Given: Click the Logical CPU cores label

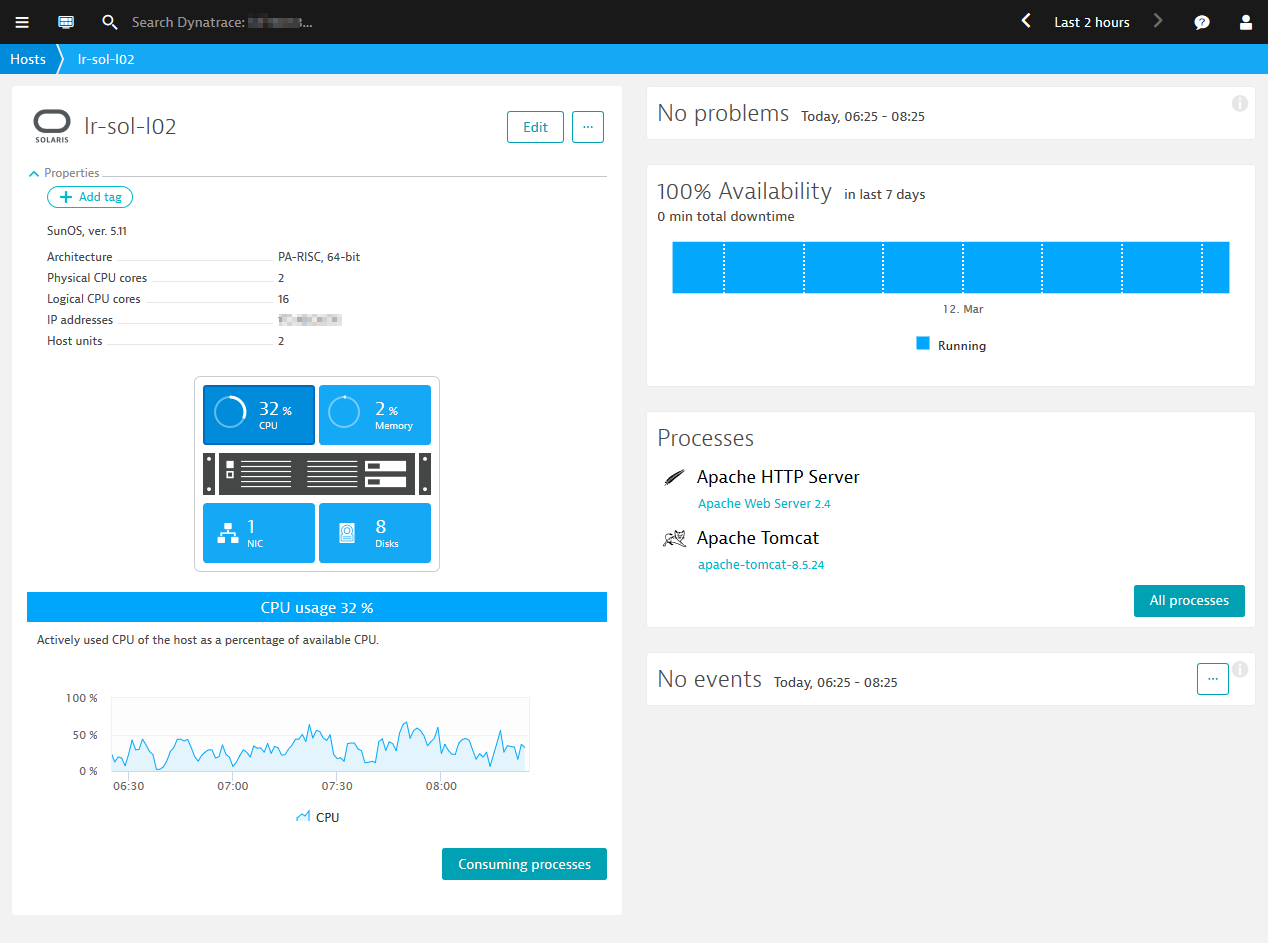Looking at the screenshot, I should tap(94, 299).
